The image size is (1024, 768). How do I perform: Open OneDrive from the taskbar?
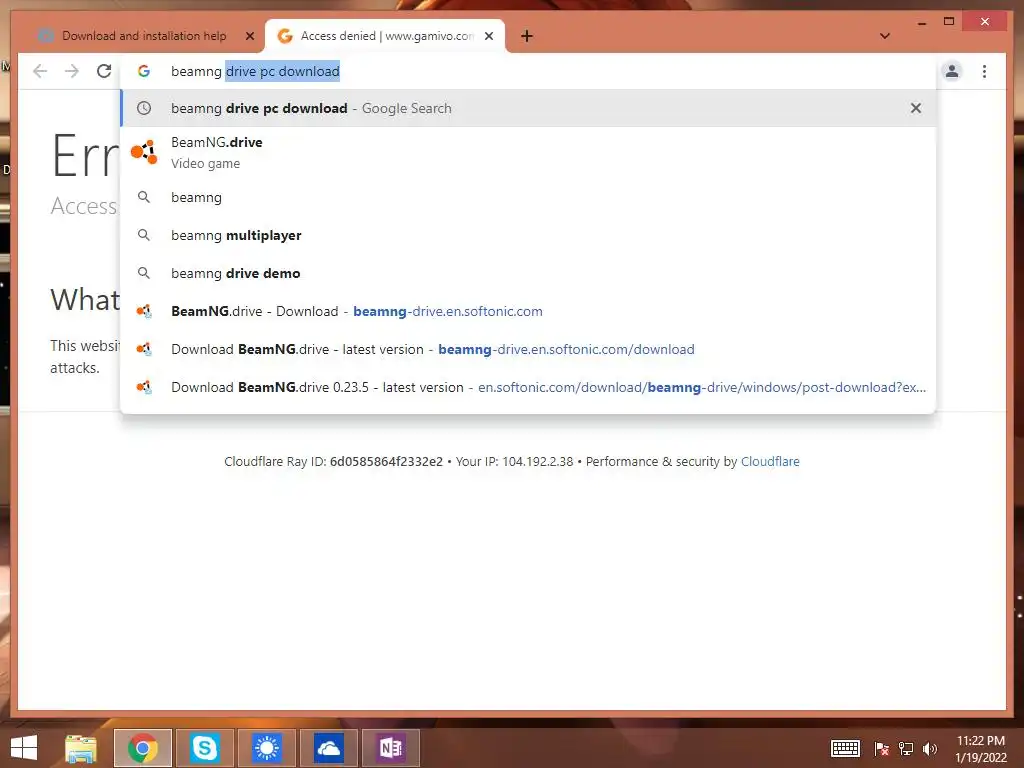pyautogui.click(x=328, y=748)
